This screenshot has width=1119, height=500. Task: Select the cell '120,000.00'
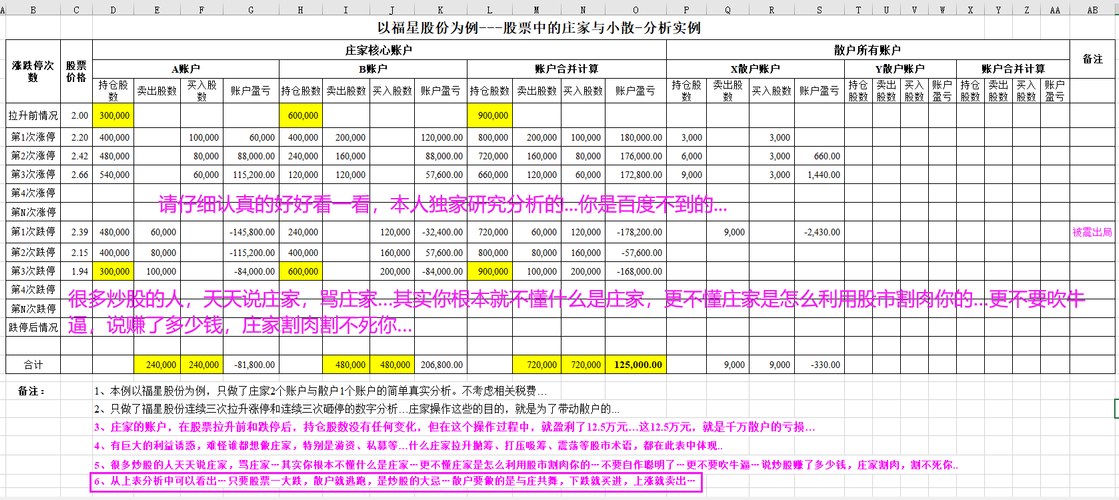click(440, 137)
